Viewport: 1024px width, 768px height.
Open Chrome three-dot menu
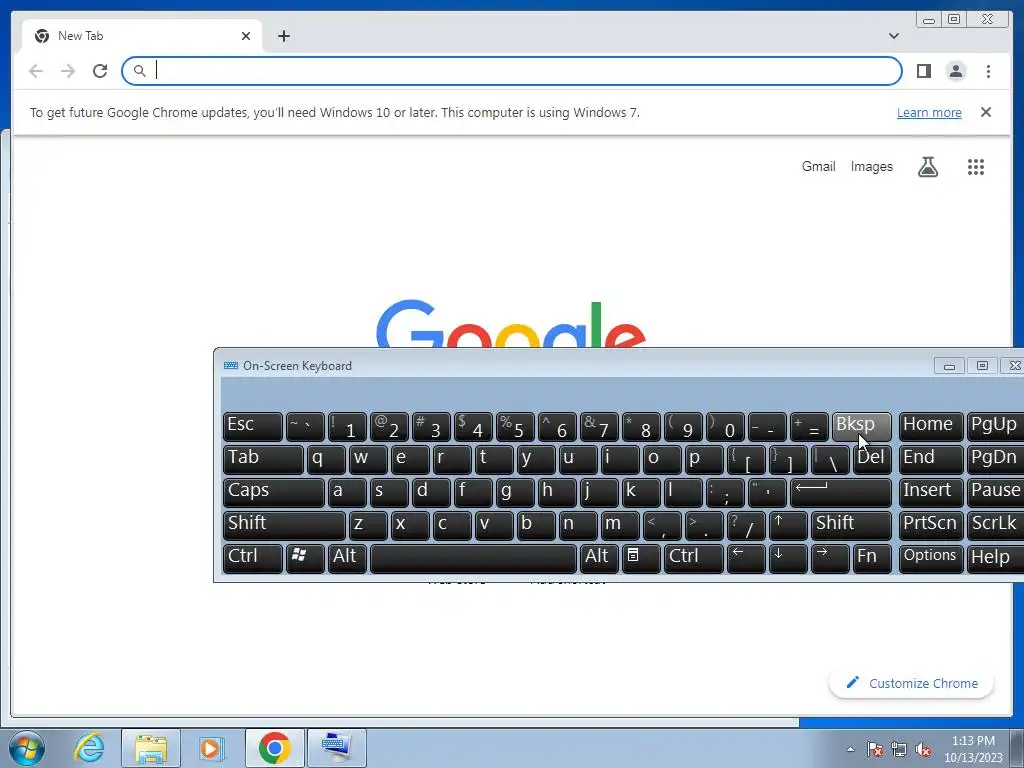coord(988,71)
